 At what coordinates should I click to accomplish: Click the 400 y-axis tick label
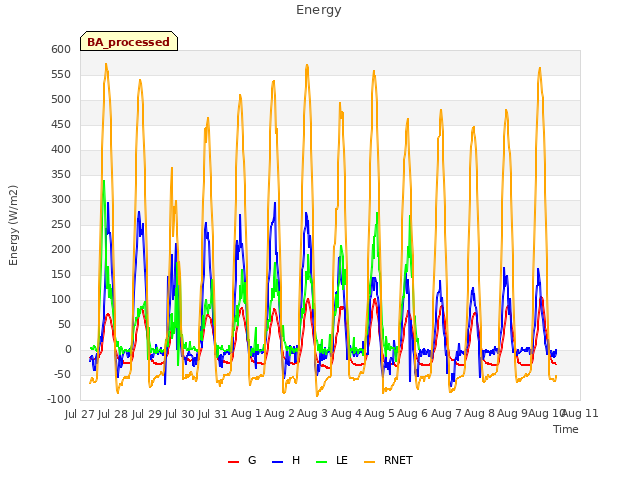point(61,149)
